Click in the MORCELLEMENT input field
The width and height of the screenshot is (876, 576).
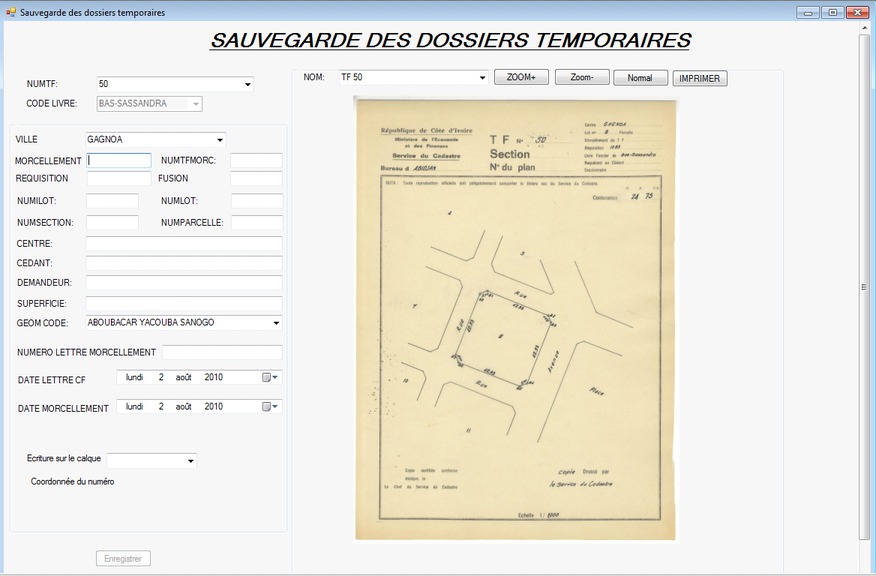(x=119, y=160)
